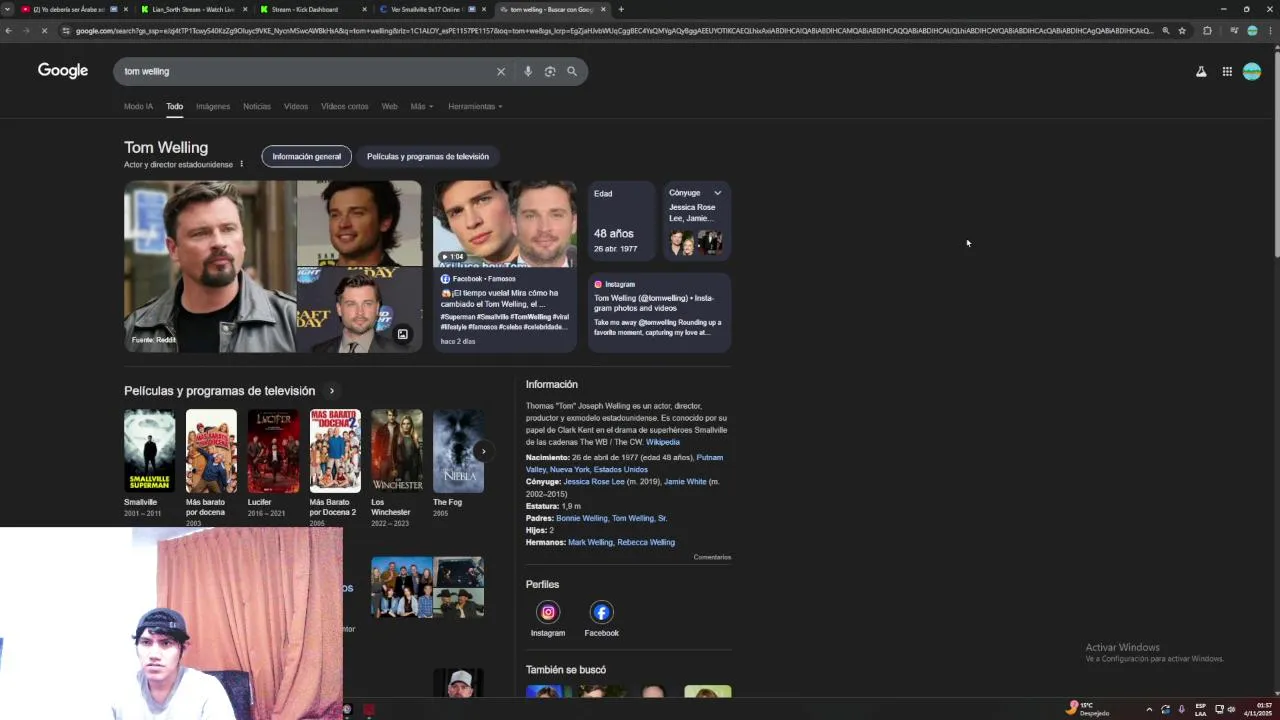1280x720 pixels.
Task: Show hidden system tray icons
Action: [1149, 709]
